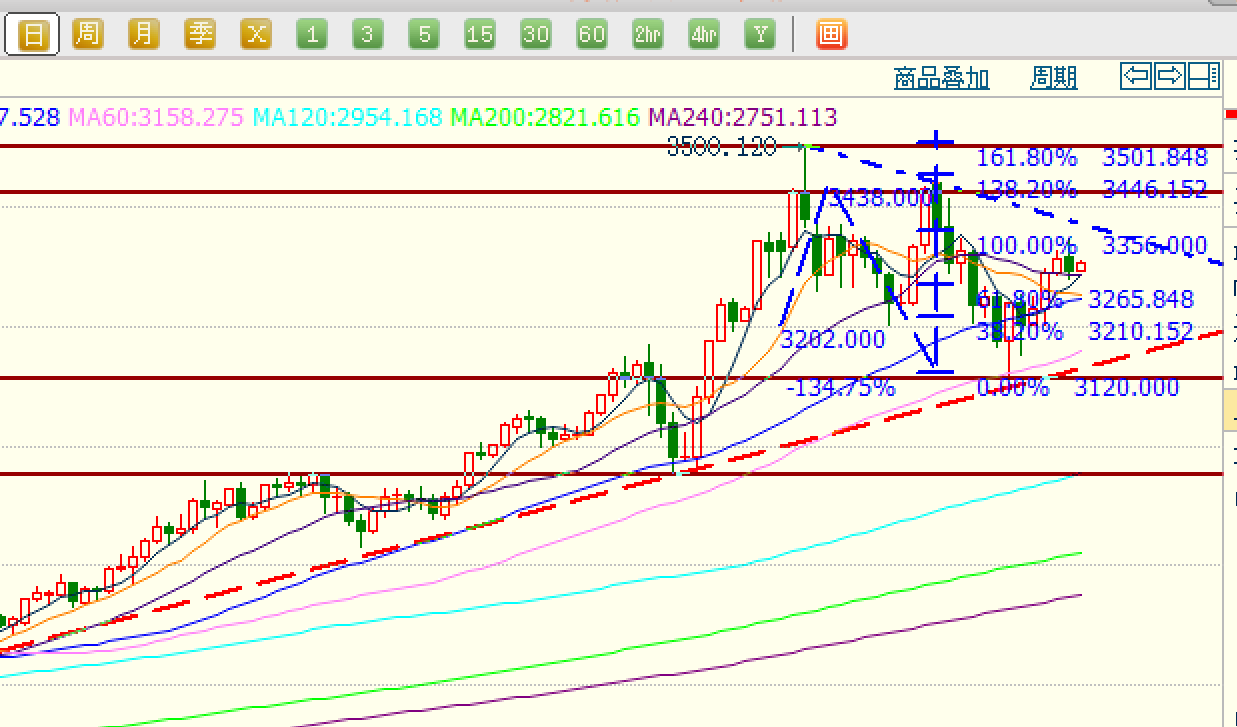Switch chart to monthly (月) period
This screenshot has height=727, width=1237.
144,35
